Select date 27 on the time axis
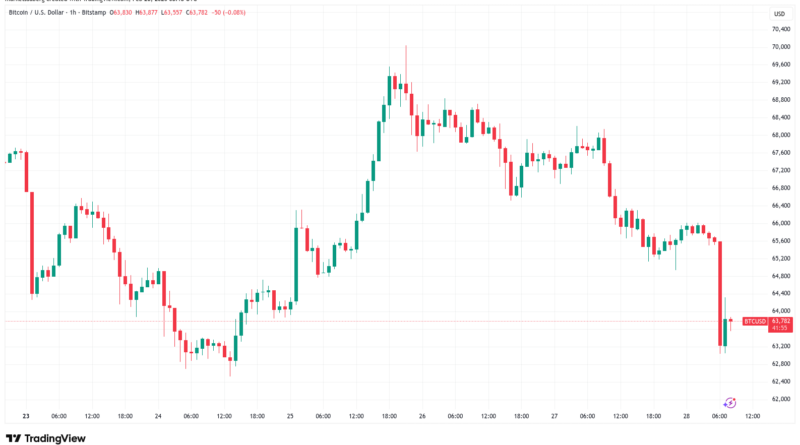 pyautogui.click(x=556, y=416)
